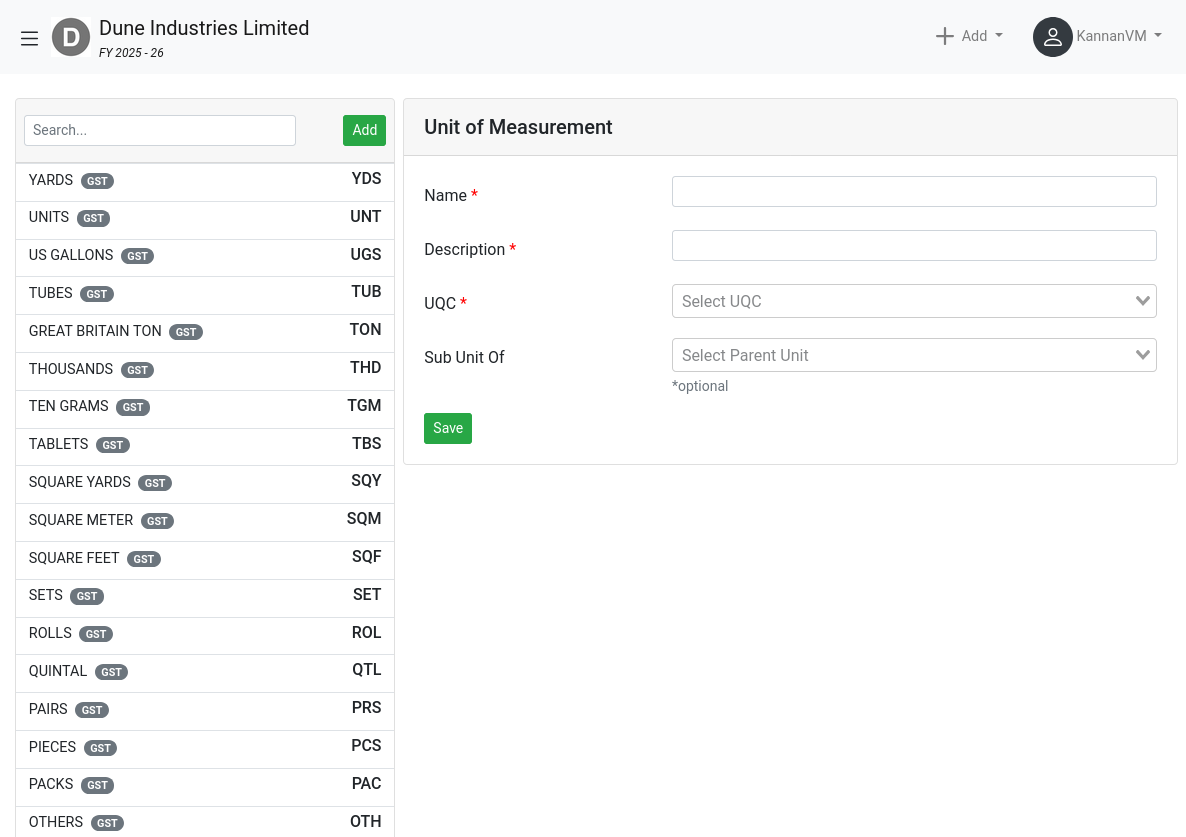This screenshot has height=837, width=1186.
Task: Select the PIECES unit row
Action: tap(205, 749)
